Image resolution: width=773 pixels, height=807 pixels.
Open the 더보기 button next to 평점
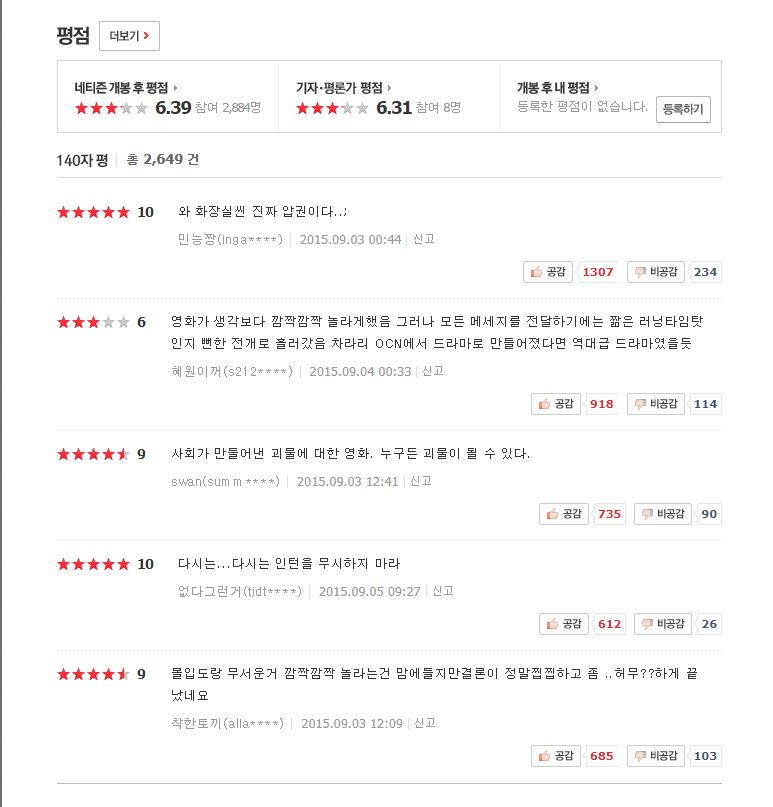pos(129,36)
